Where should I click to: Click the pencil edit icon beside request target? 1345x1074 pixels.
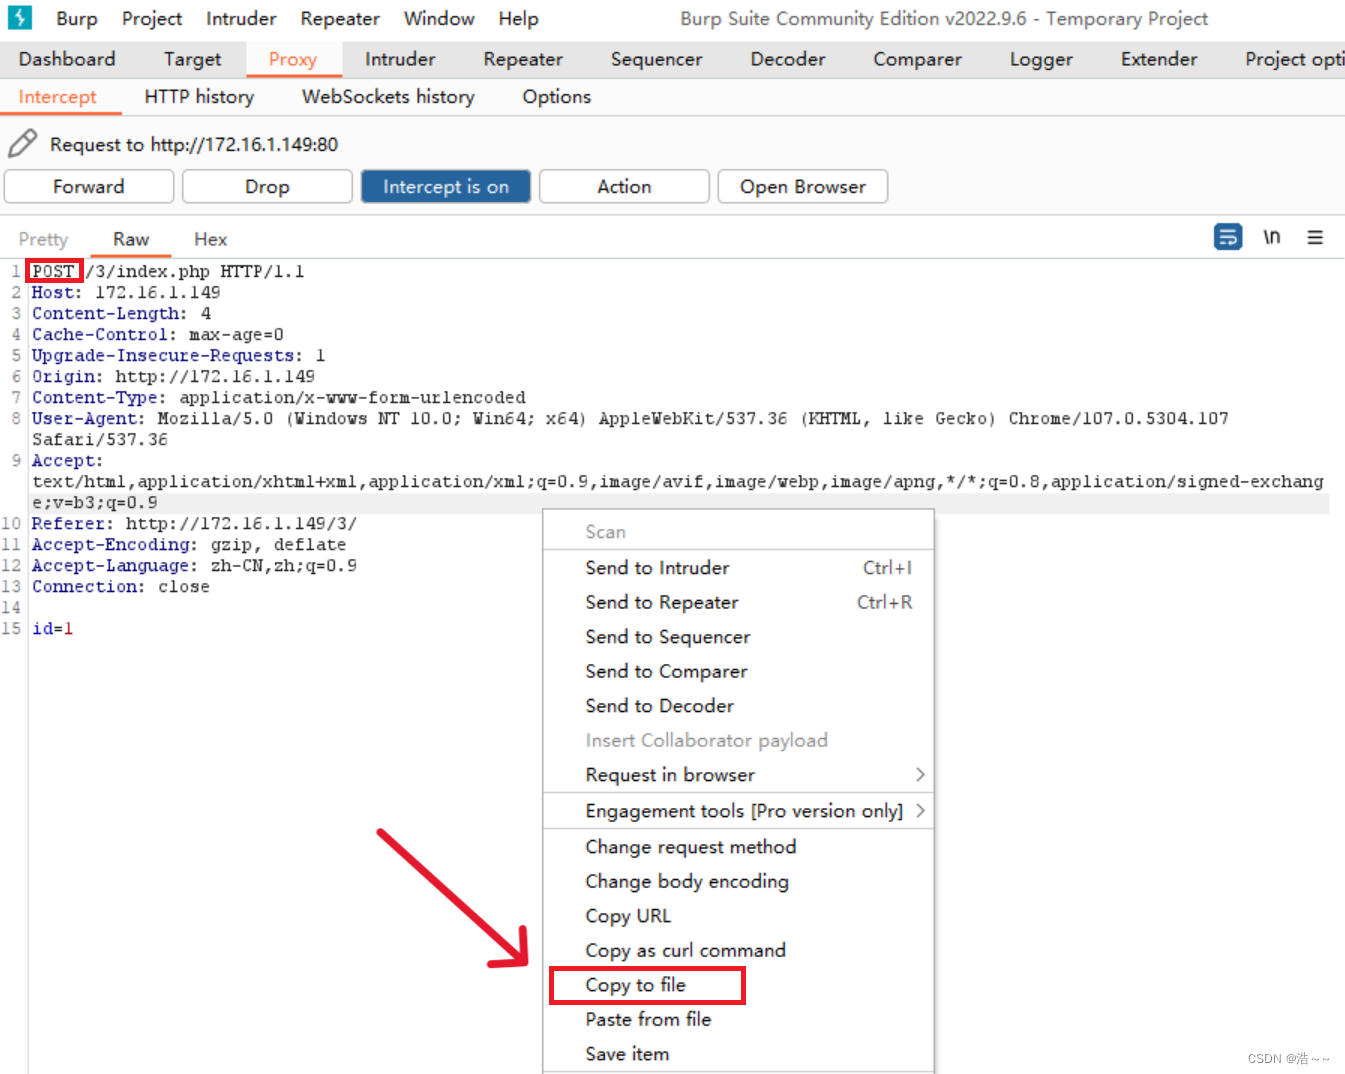pyautogui.click(x=22, y=144)
